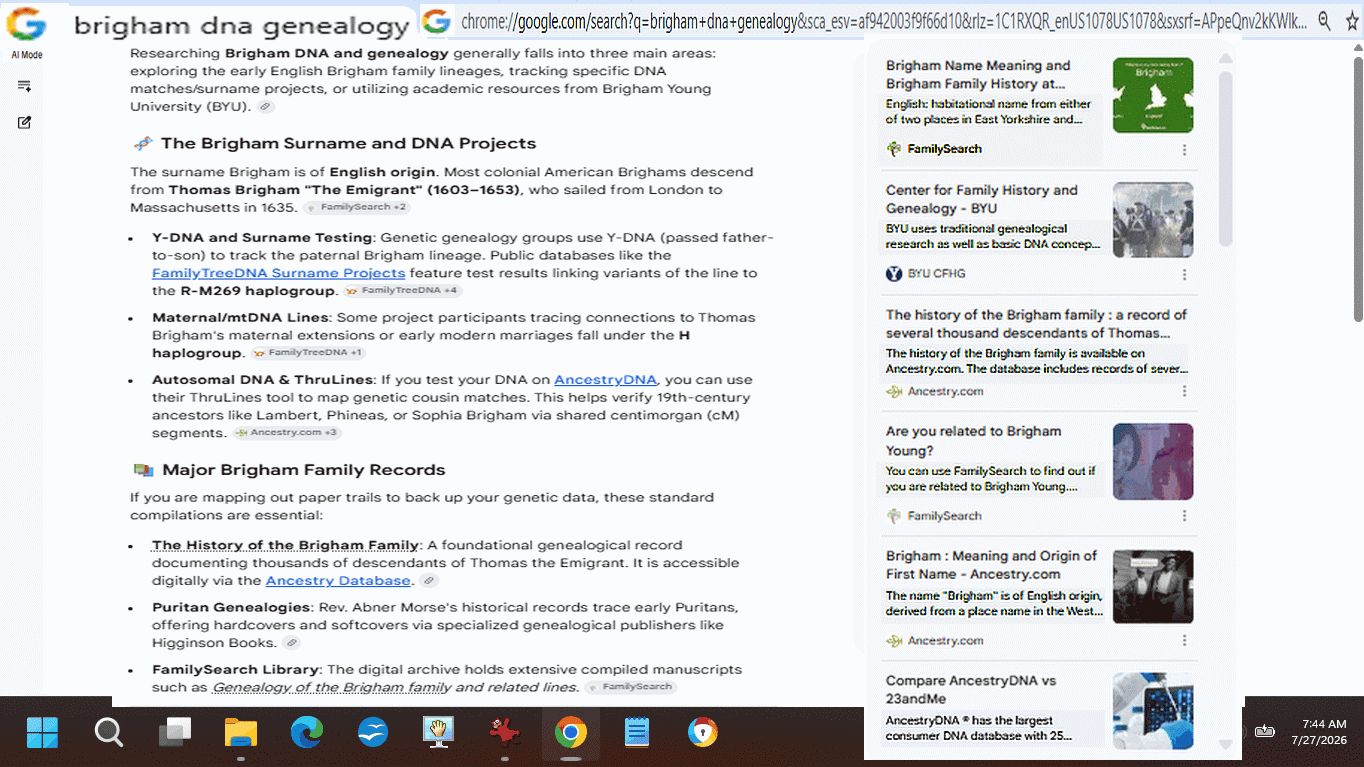
Task: Follow the Ancestry Database link
Action: (x=338, y=581)
